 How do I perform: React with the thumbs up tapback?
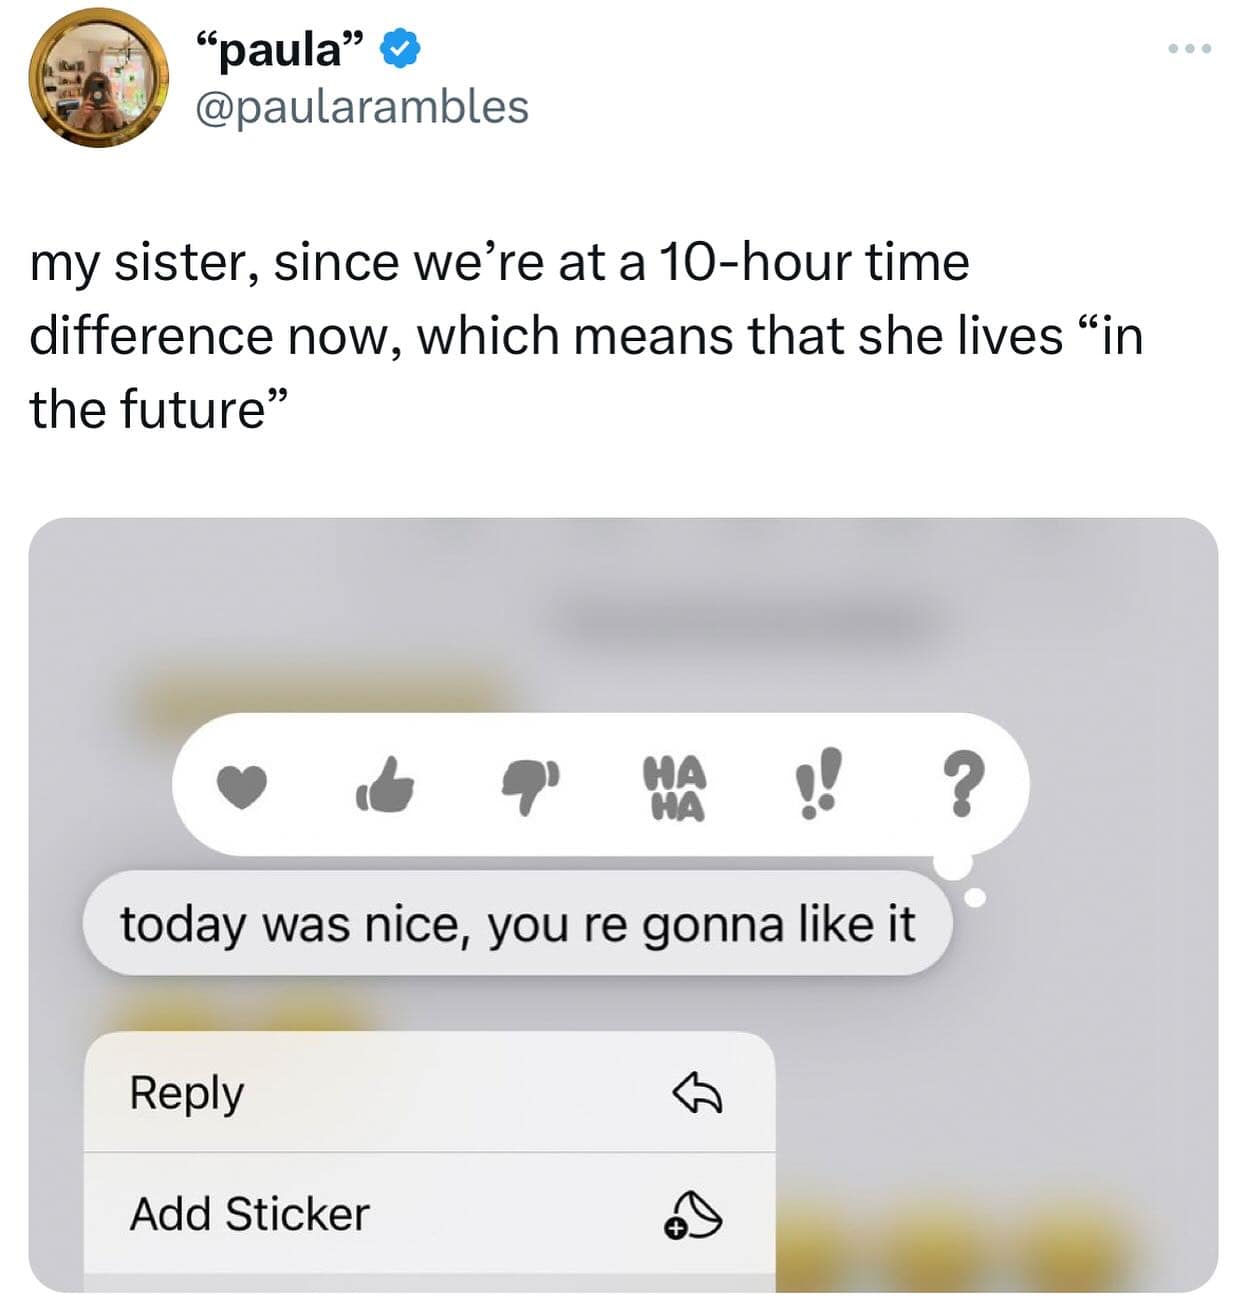385,785
